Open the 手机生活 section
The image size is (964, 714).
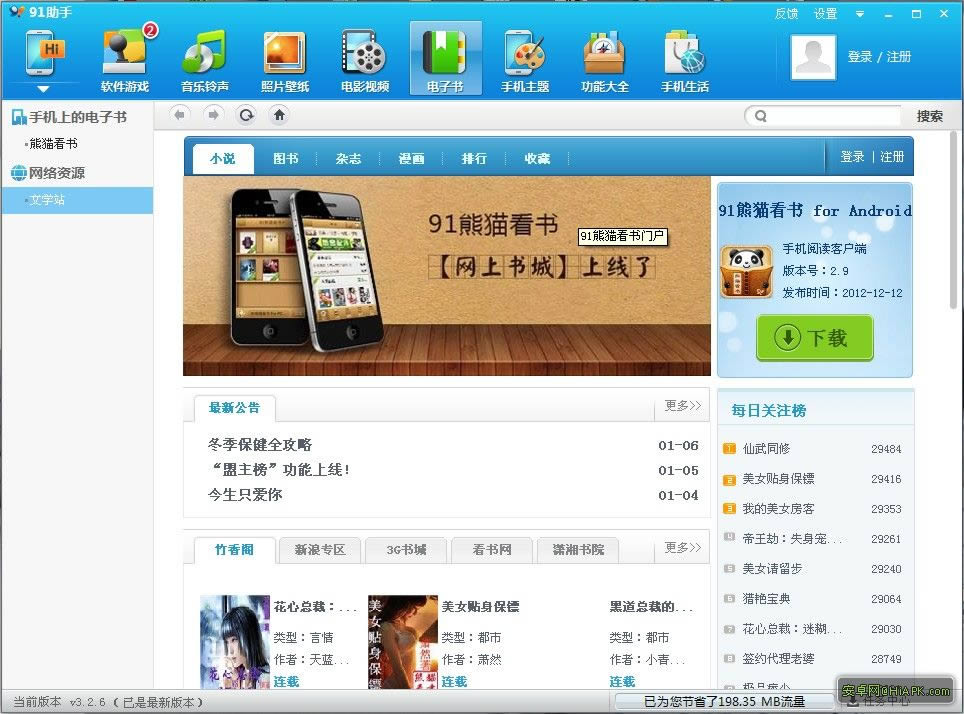point(685,60)
